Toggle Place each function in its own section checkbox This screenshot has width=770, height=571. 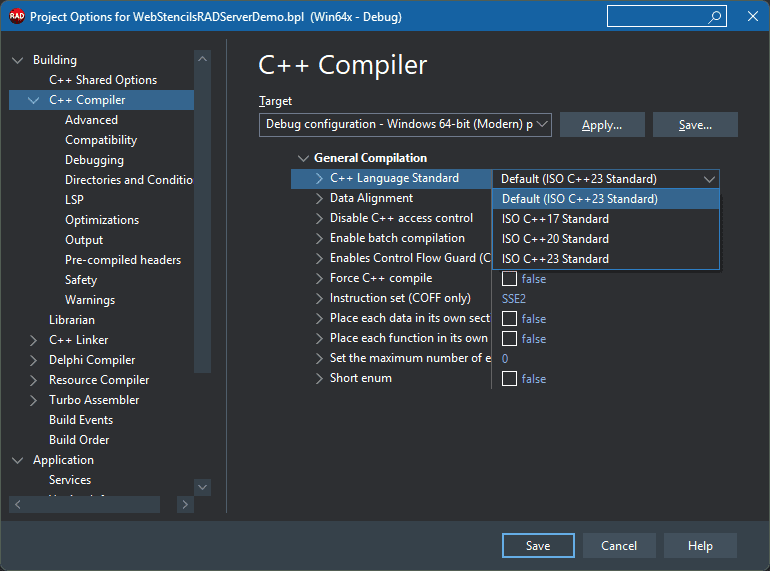pos(509,339)
